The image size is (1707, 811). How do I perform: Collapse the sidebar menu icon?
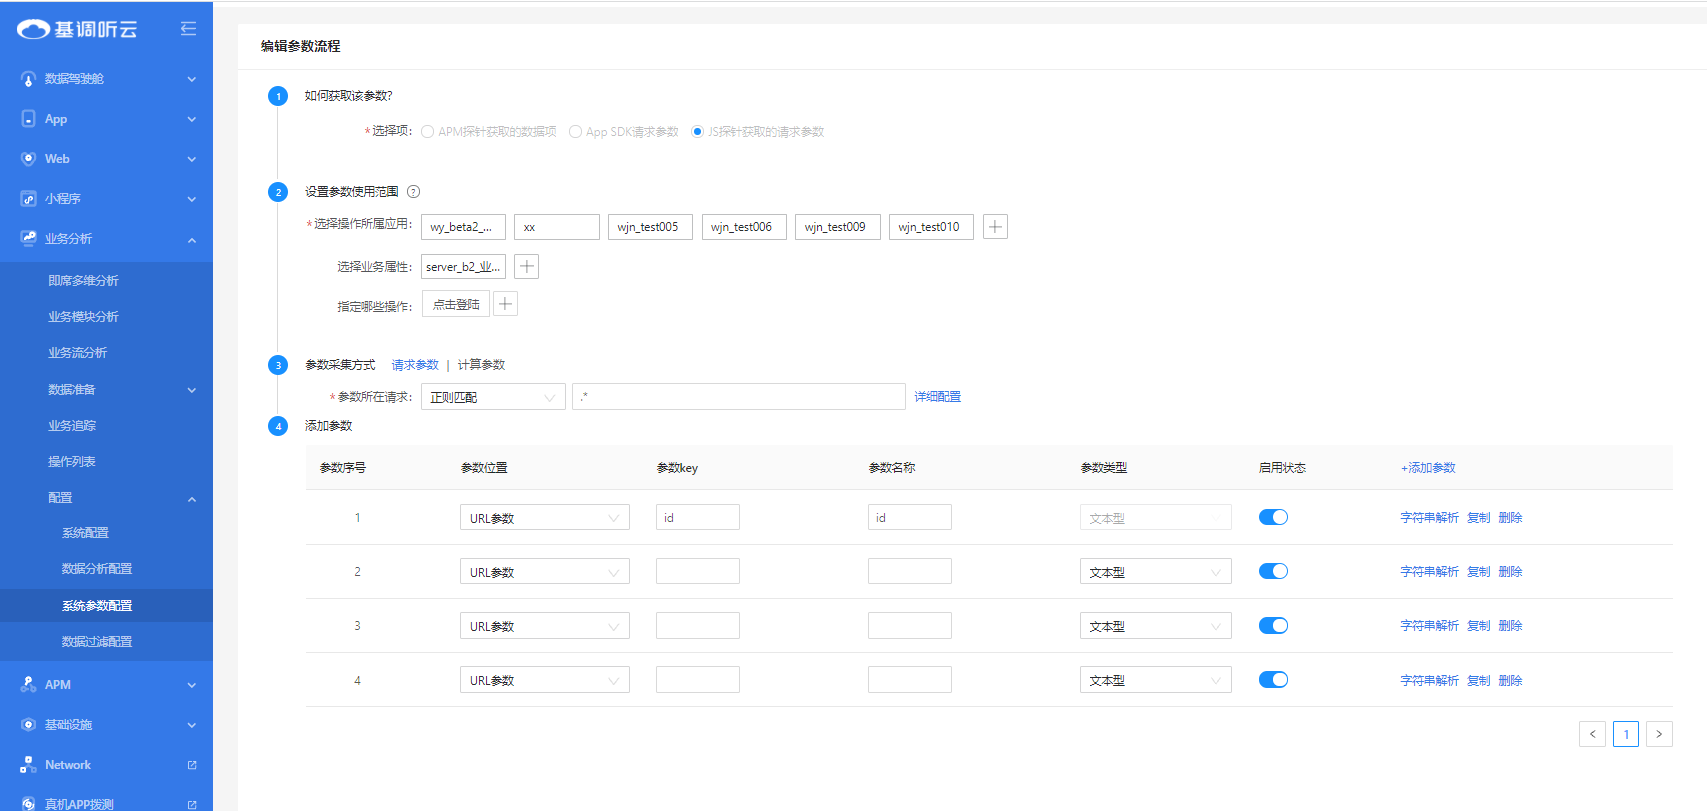tap(188, 29)
